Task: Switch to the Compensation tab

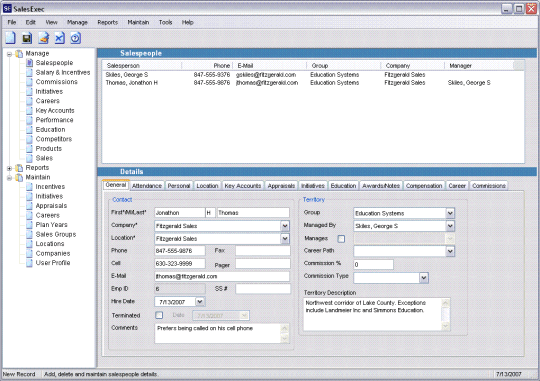Action: coord(424,186)
